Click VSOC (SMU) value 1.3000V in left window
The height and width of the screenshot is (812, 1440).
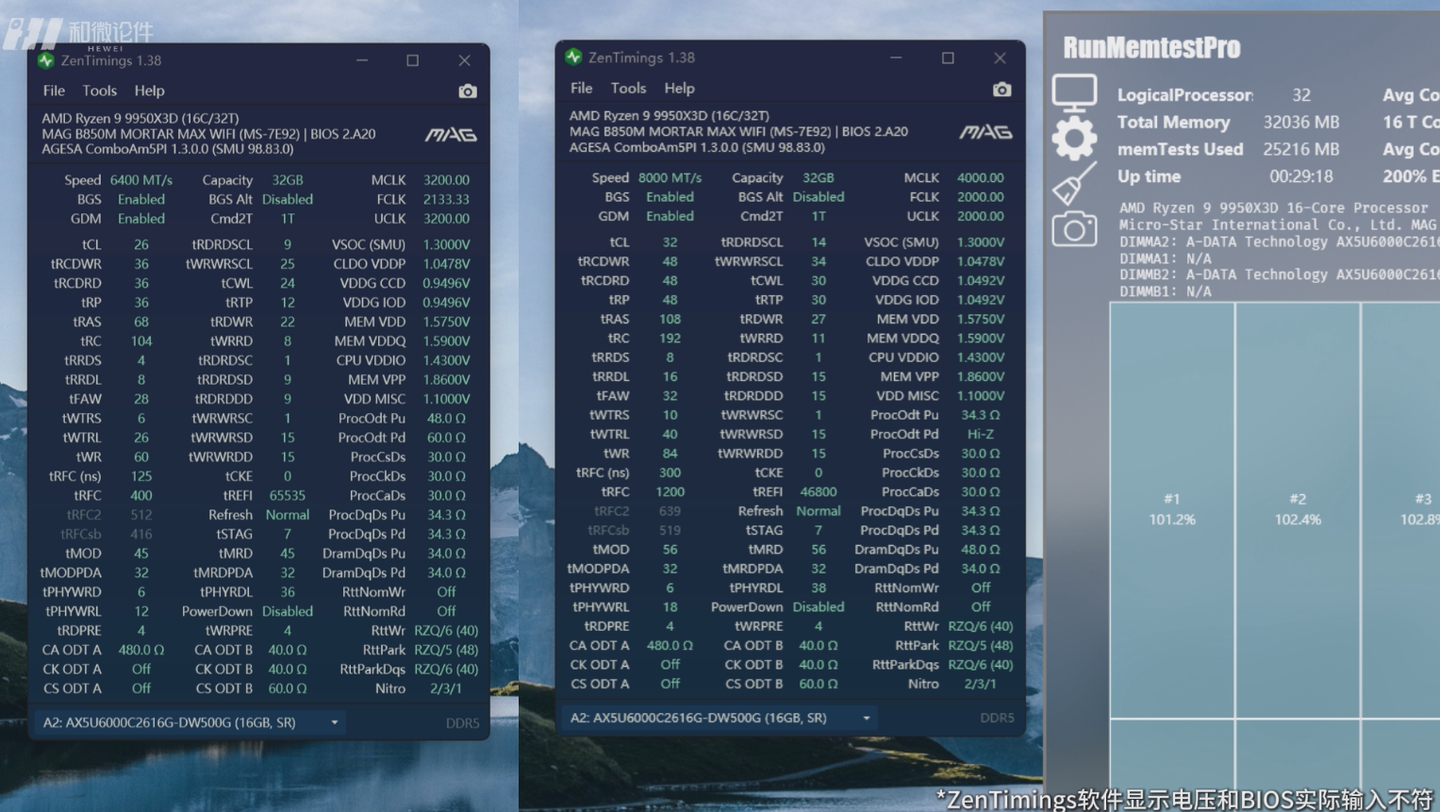(x=446, y=245)
